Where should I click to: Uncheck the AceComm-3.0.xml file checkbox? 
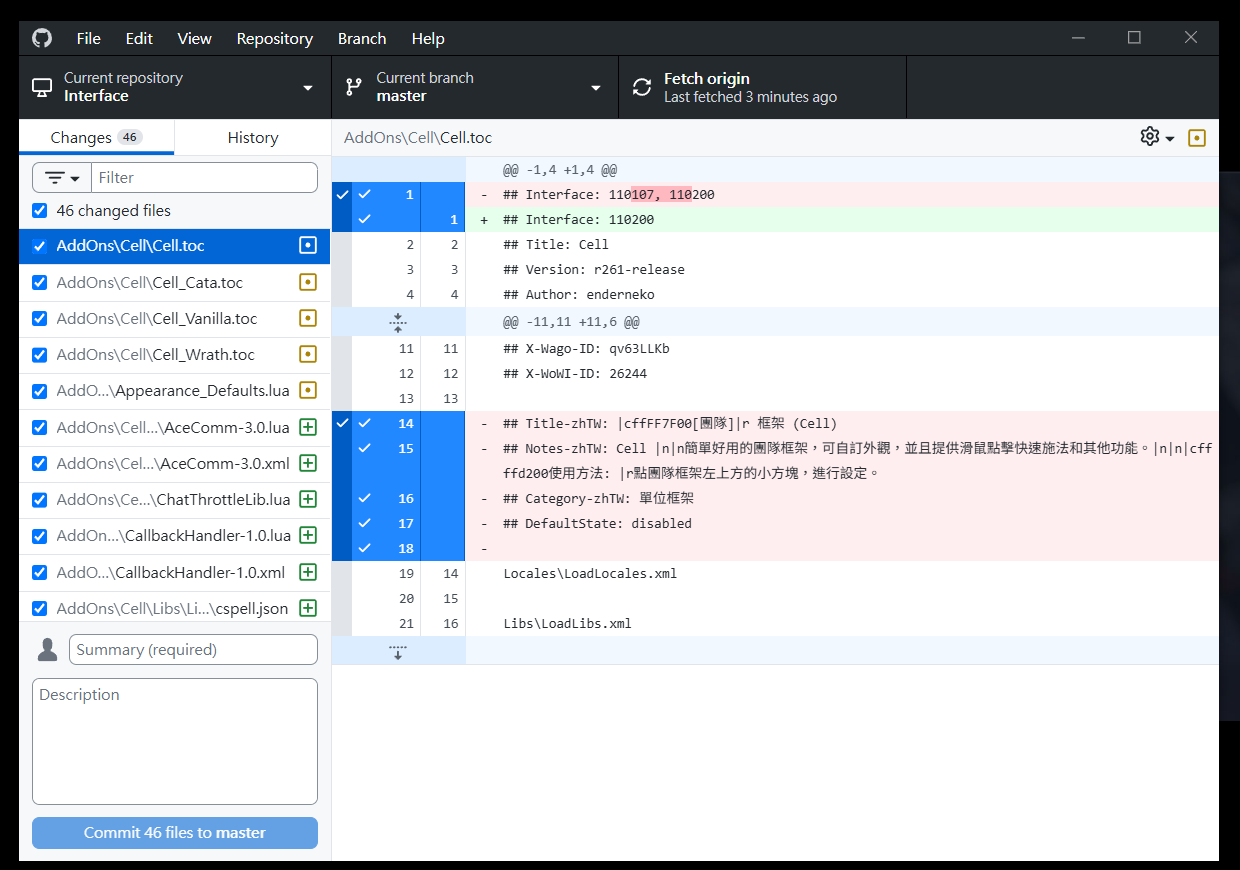[40, 463]
